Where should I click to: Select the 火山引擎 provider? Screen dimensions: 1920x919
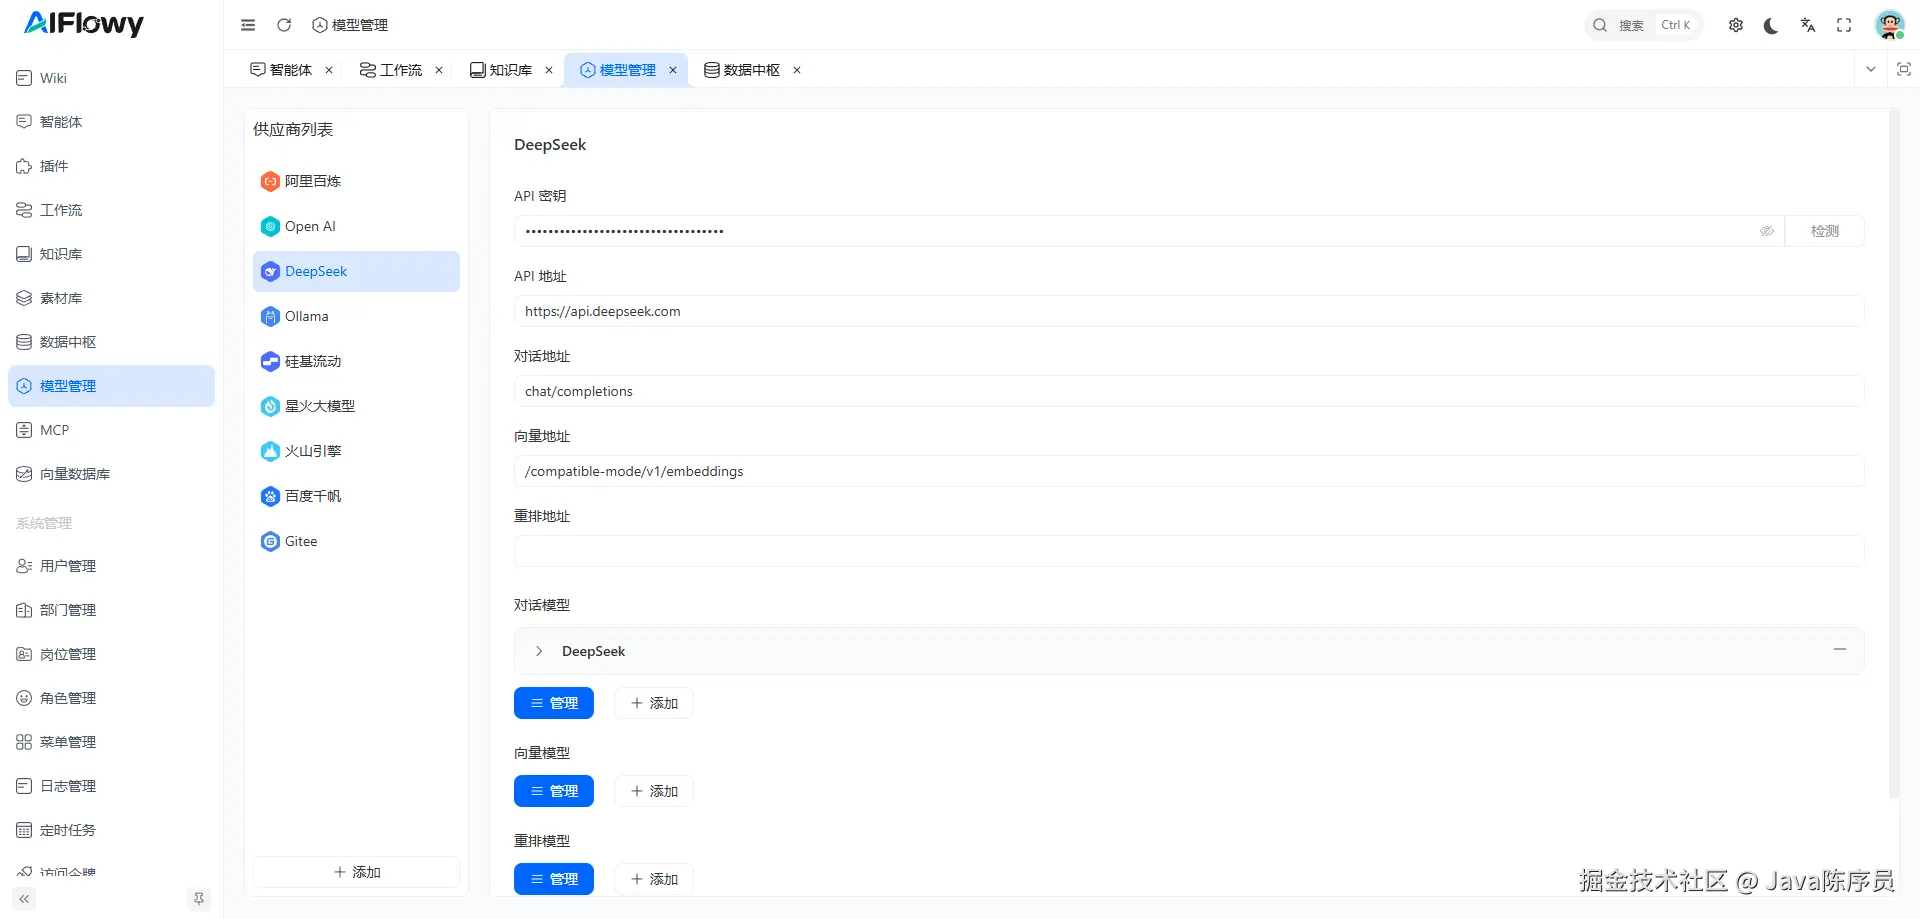point(356,451)
